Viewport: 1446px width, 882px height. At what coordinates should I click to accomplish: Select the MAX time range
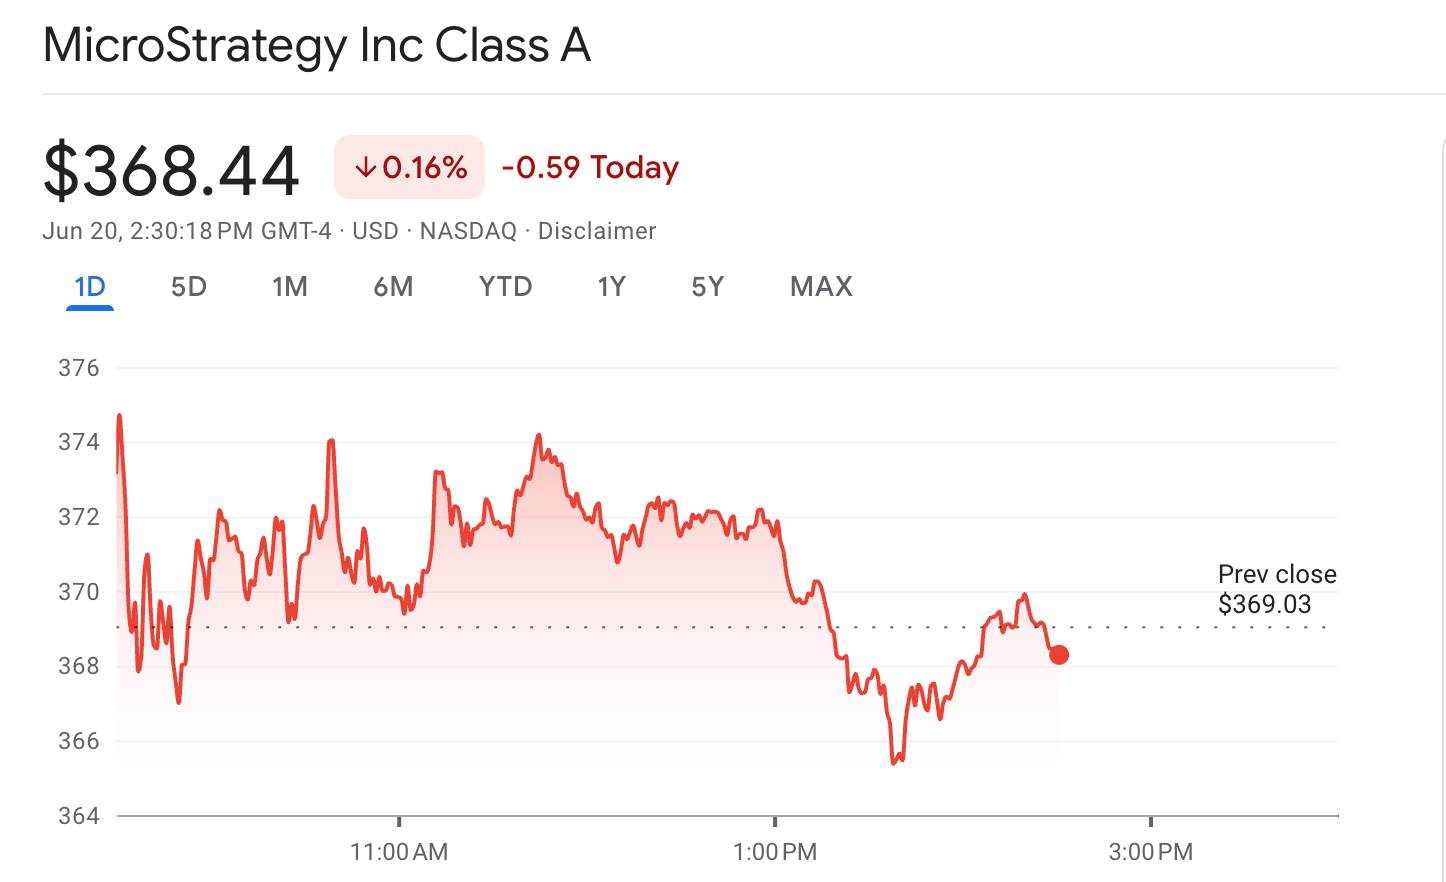click(x=821, y=287)
